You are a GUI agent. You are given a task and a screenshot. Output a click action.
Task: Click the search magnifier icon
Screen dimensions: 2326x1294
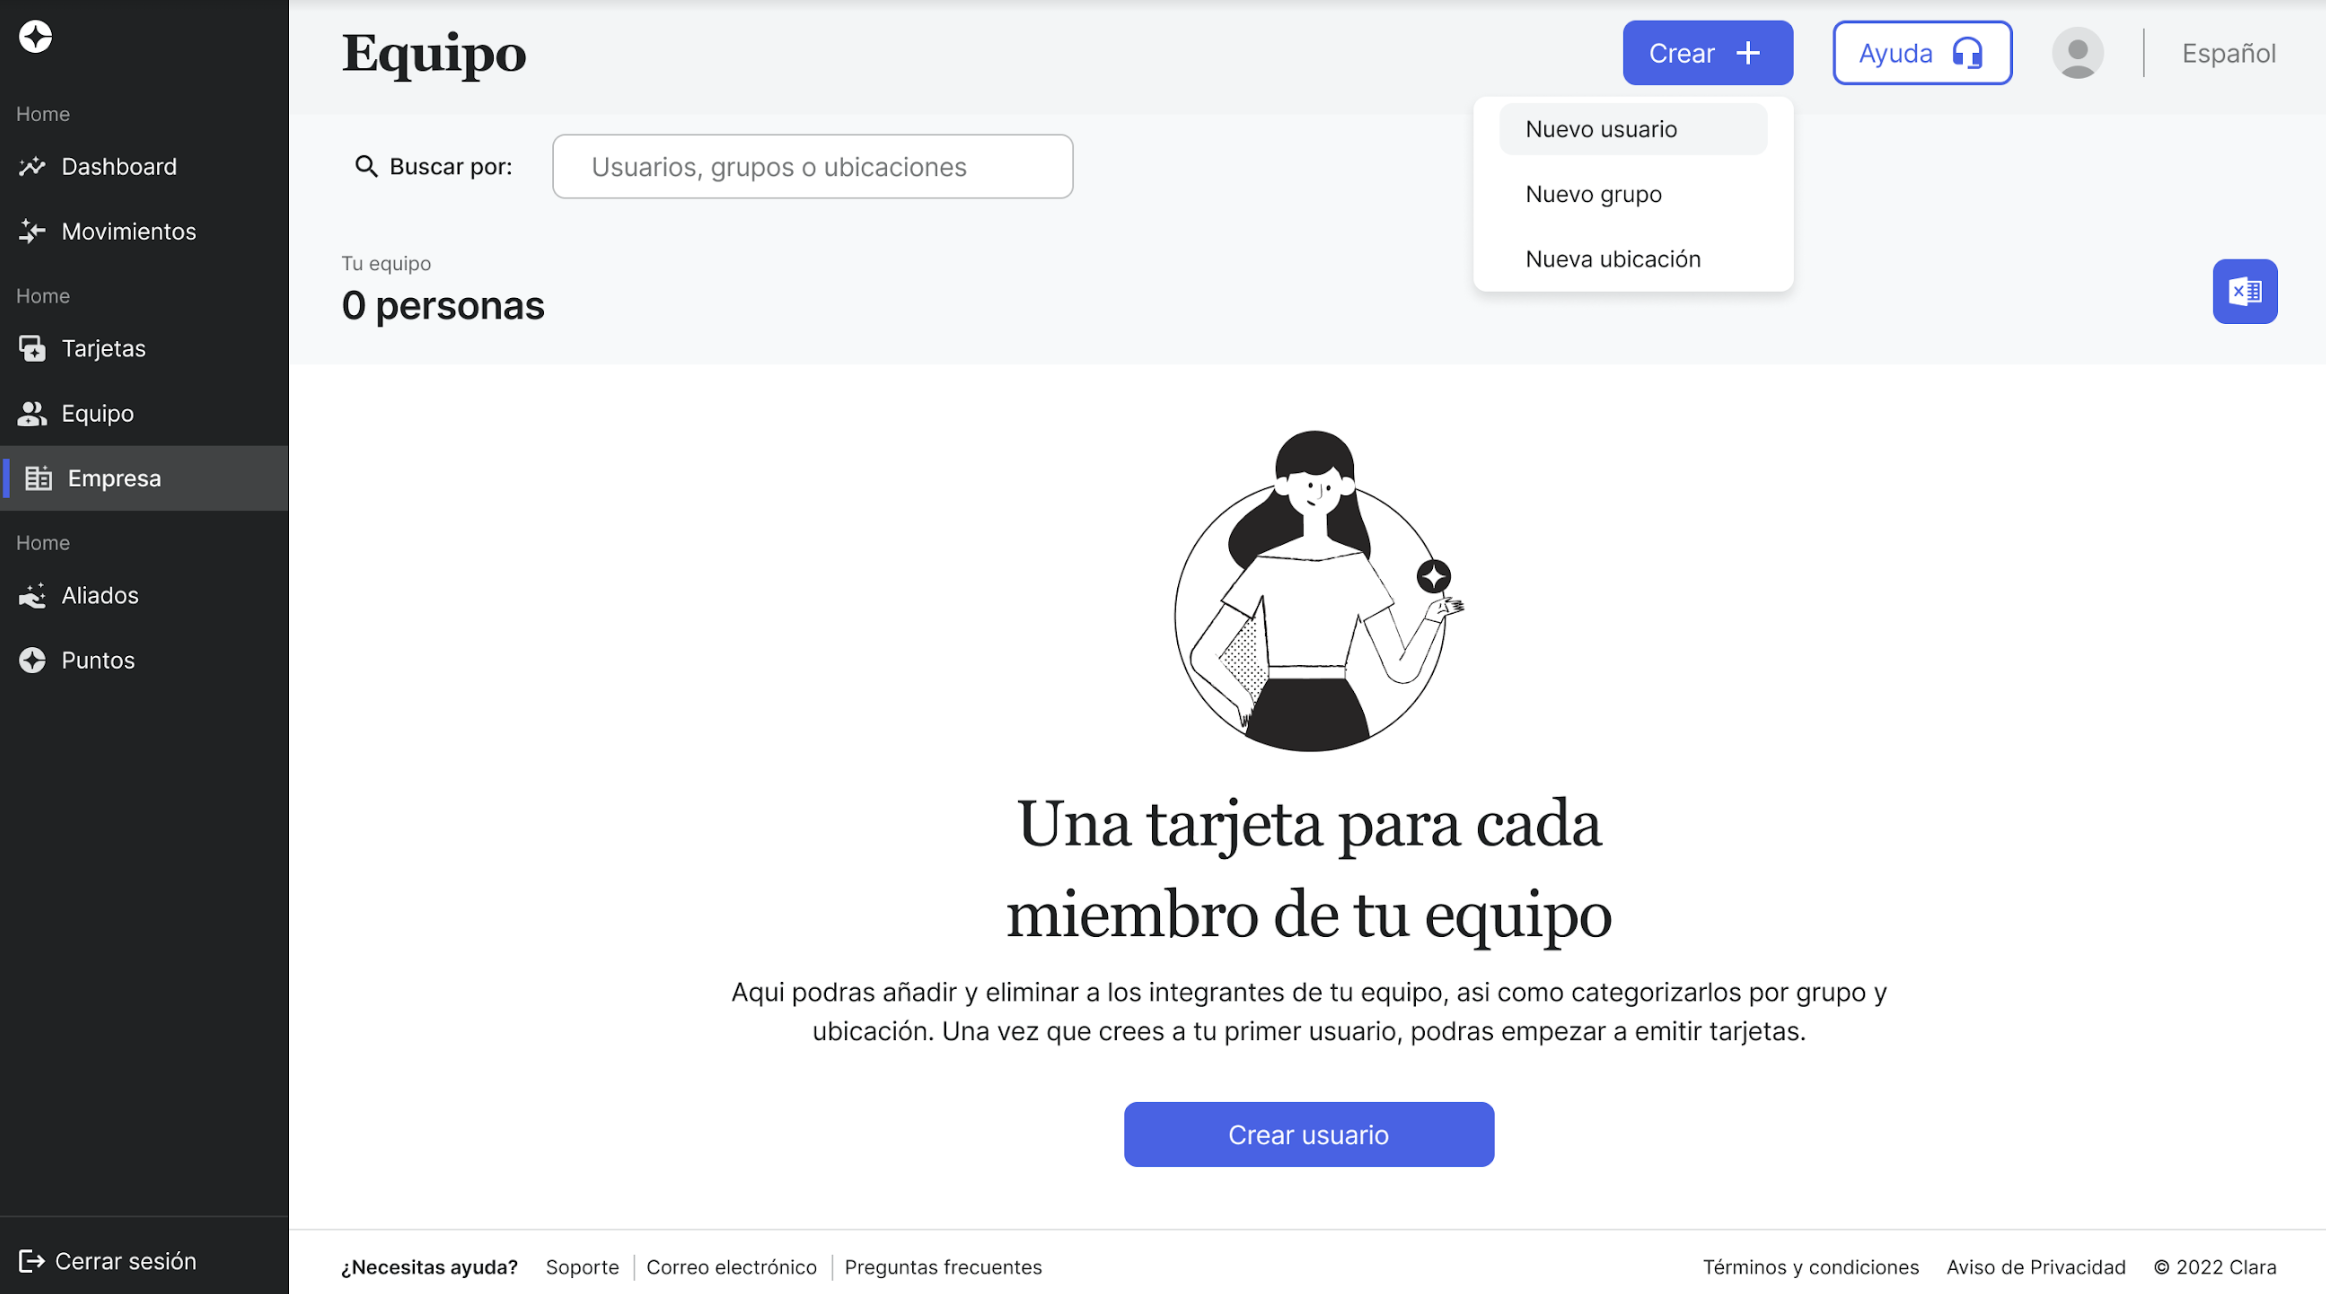[366, 166]
